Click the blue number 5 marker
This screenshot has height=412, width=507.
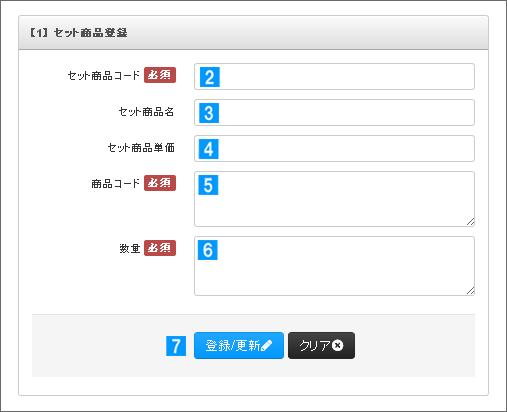pos(208,185)
